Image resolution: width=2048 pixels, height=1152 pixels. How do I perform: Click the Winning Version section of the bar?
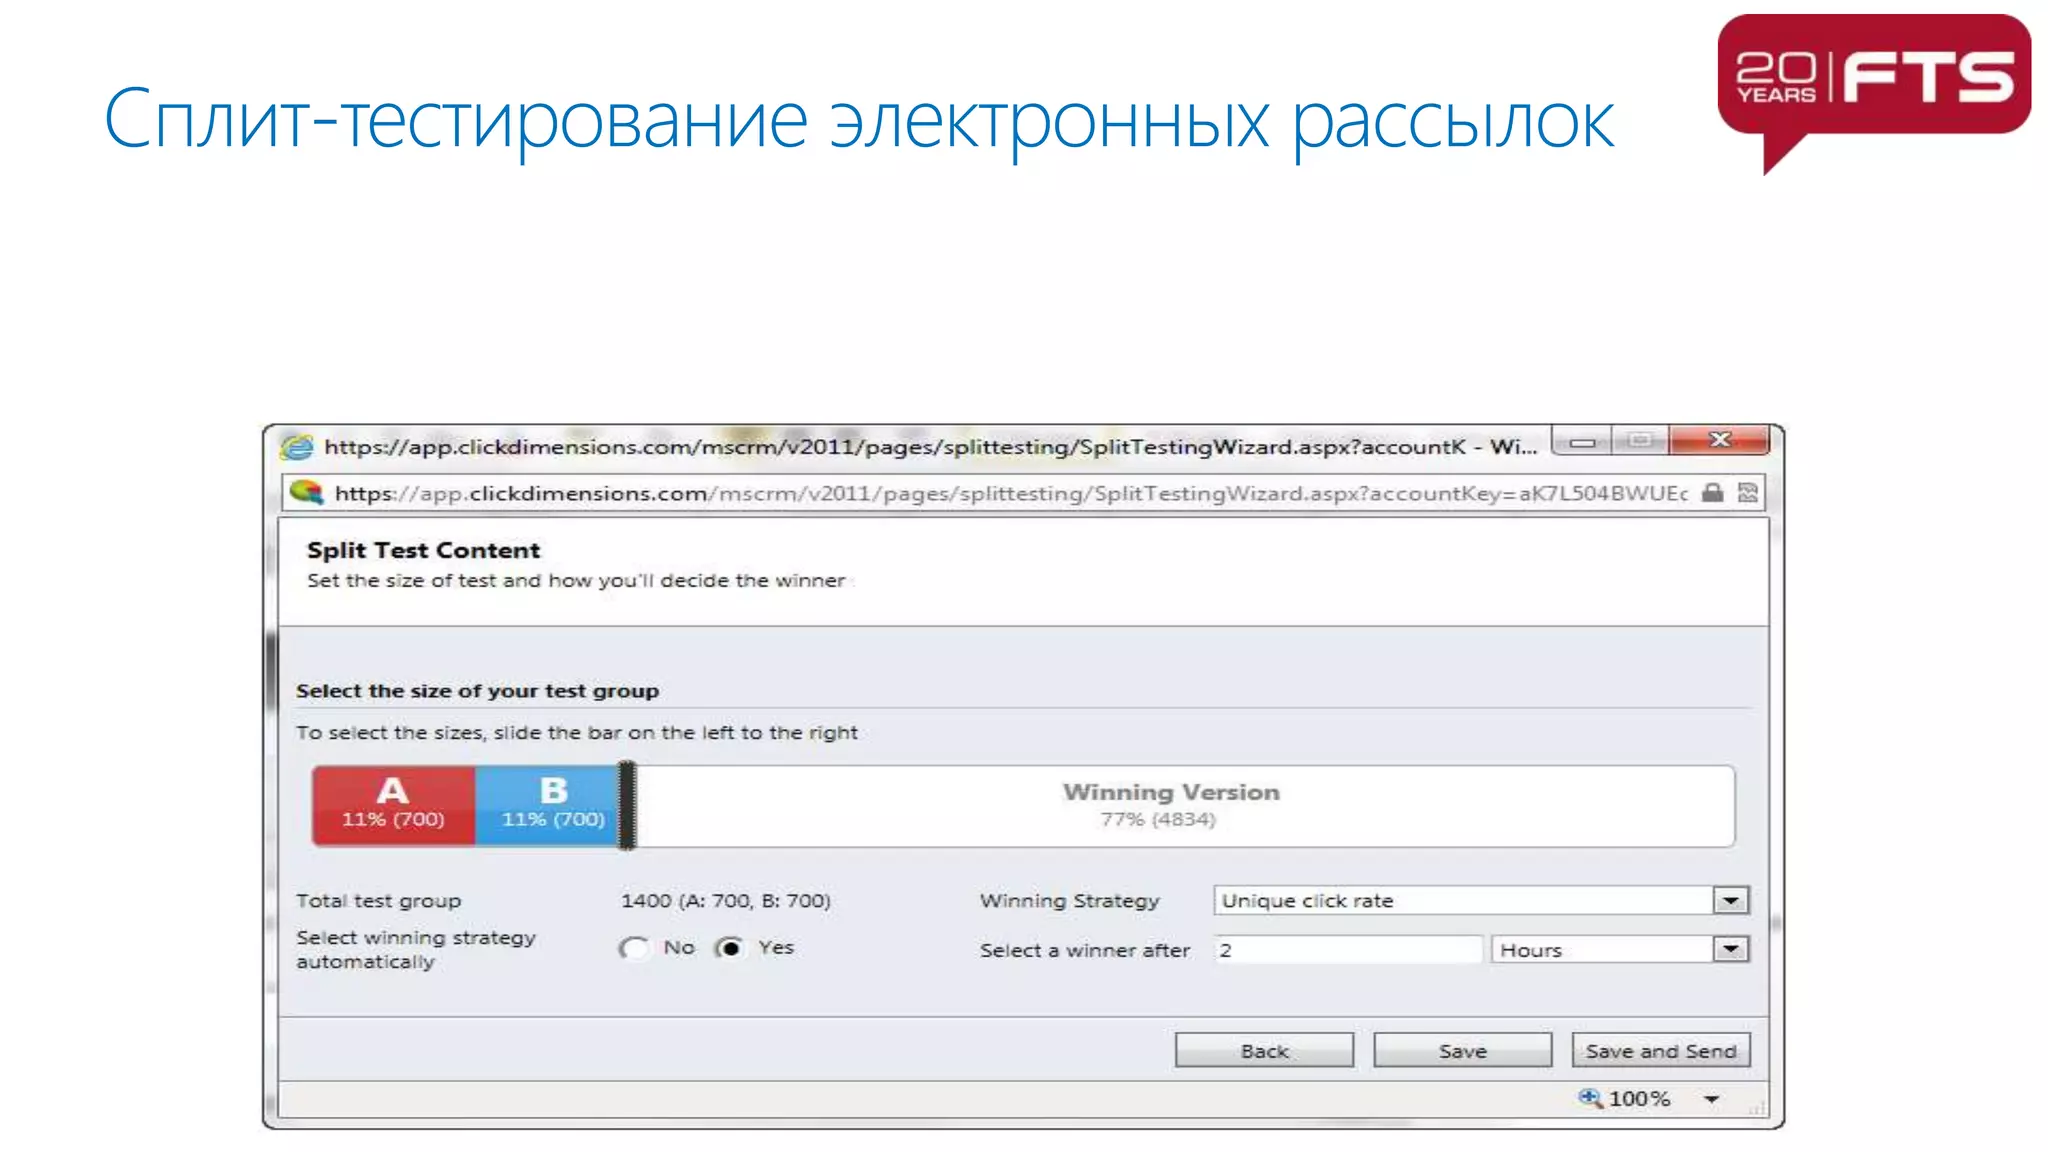1184,805
